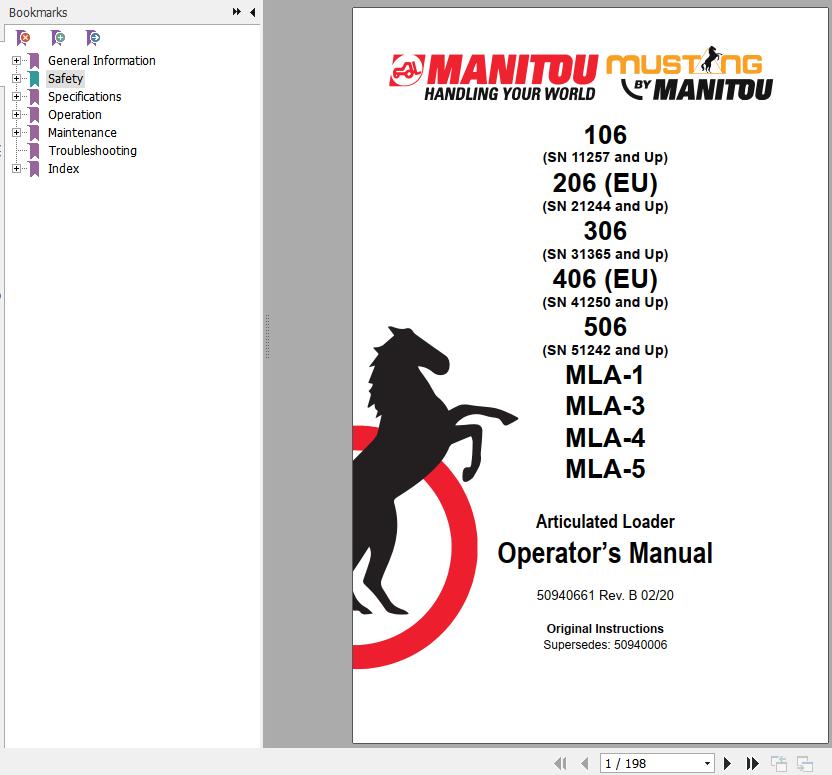Click the '506' model heading
This screenshot has width=832, height=775.
[x=605, y=327]
